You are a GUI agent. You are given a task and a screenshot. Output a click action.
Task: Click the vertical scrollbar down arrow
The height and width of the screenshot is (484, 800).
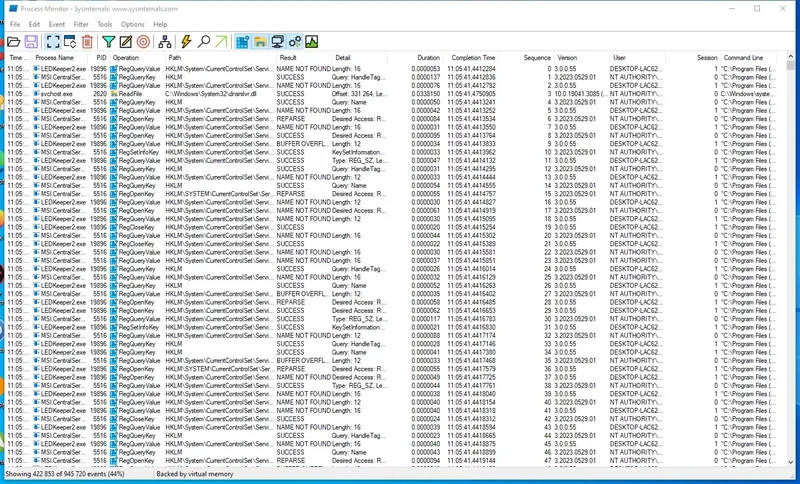point(790,461)
